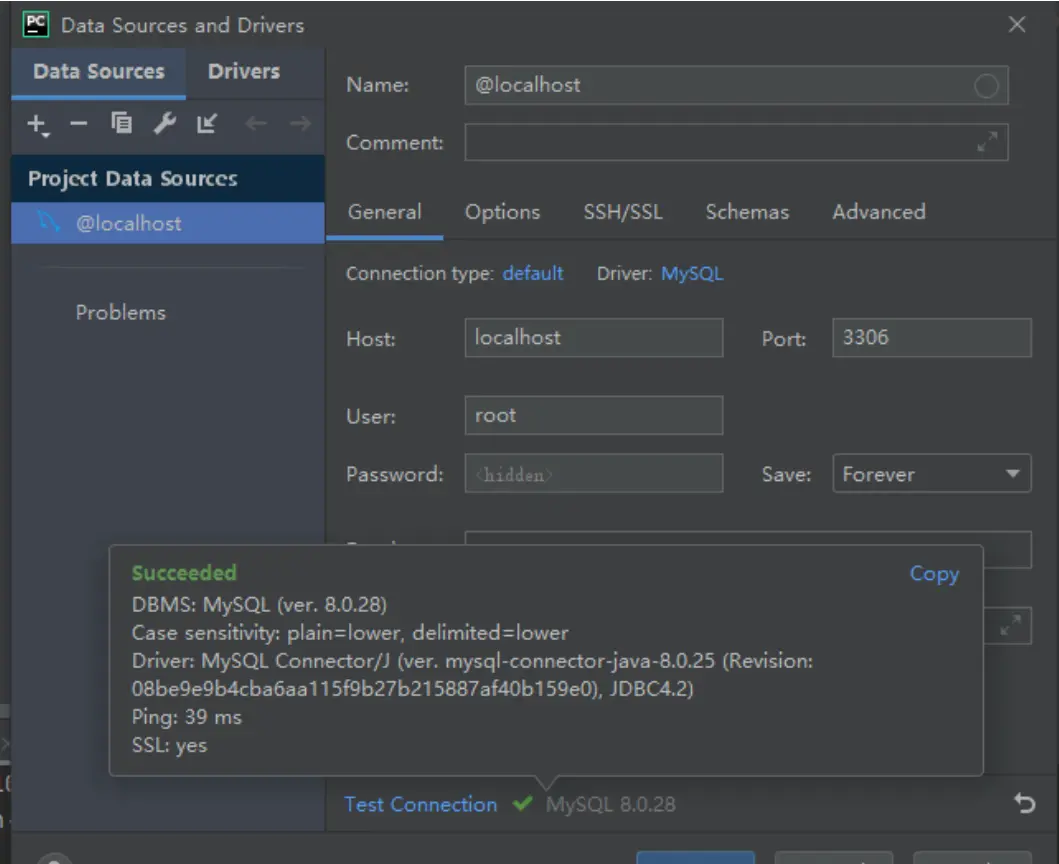Click the DBMS: MySQL (ver. 8.0.28) line
The height and width of the screenshot is (864, 1059).
pos(259,605)
